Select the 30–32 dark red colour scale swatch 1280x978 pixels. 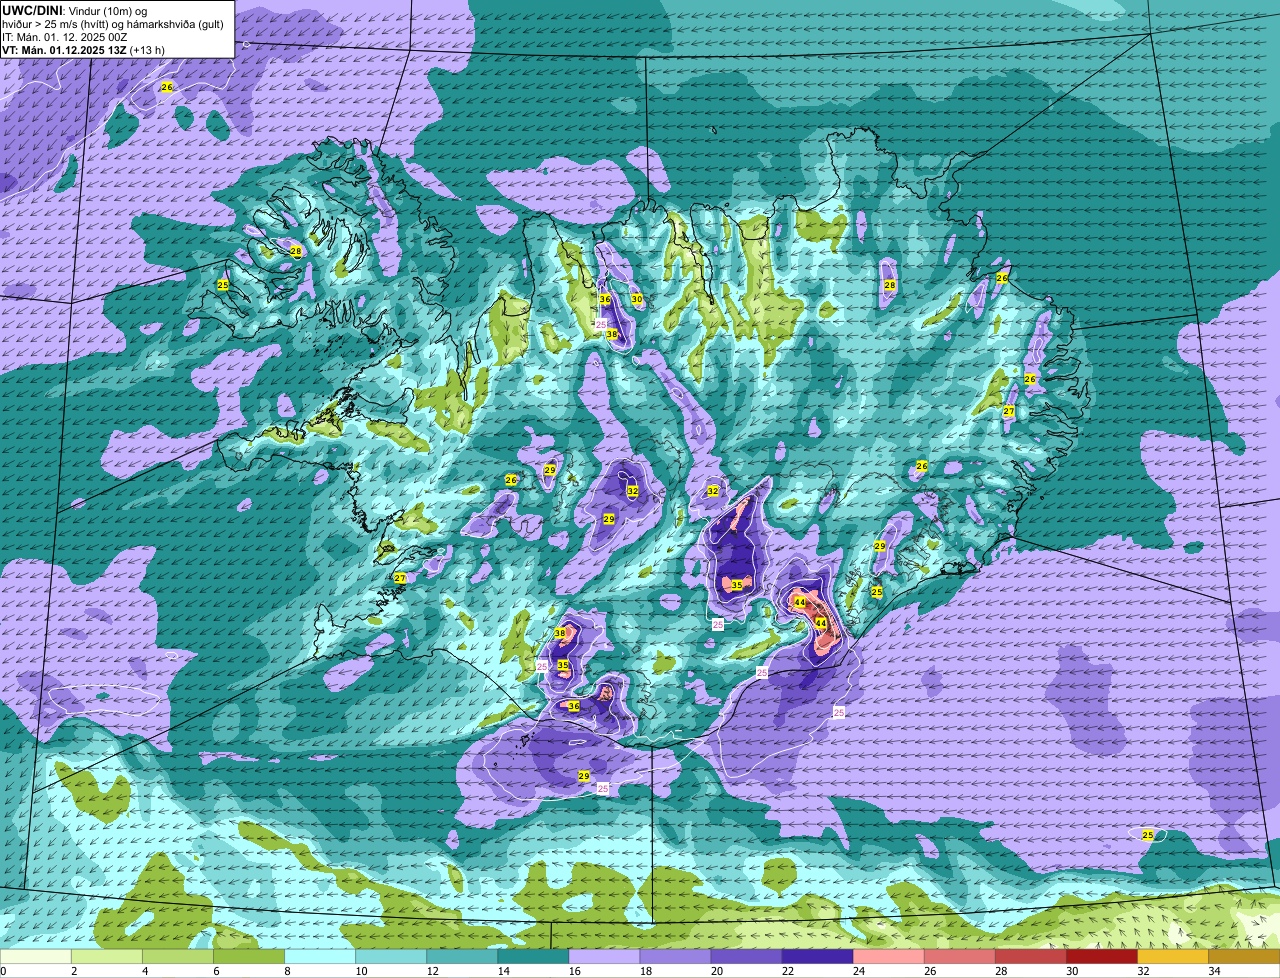pos(1101,956)
